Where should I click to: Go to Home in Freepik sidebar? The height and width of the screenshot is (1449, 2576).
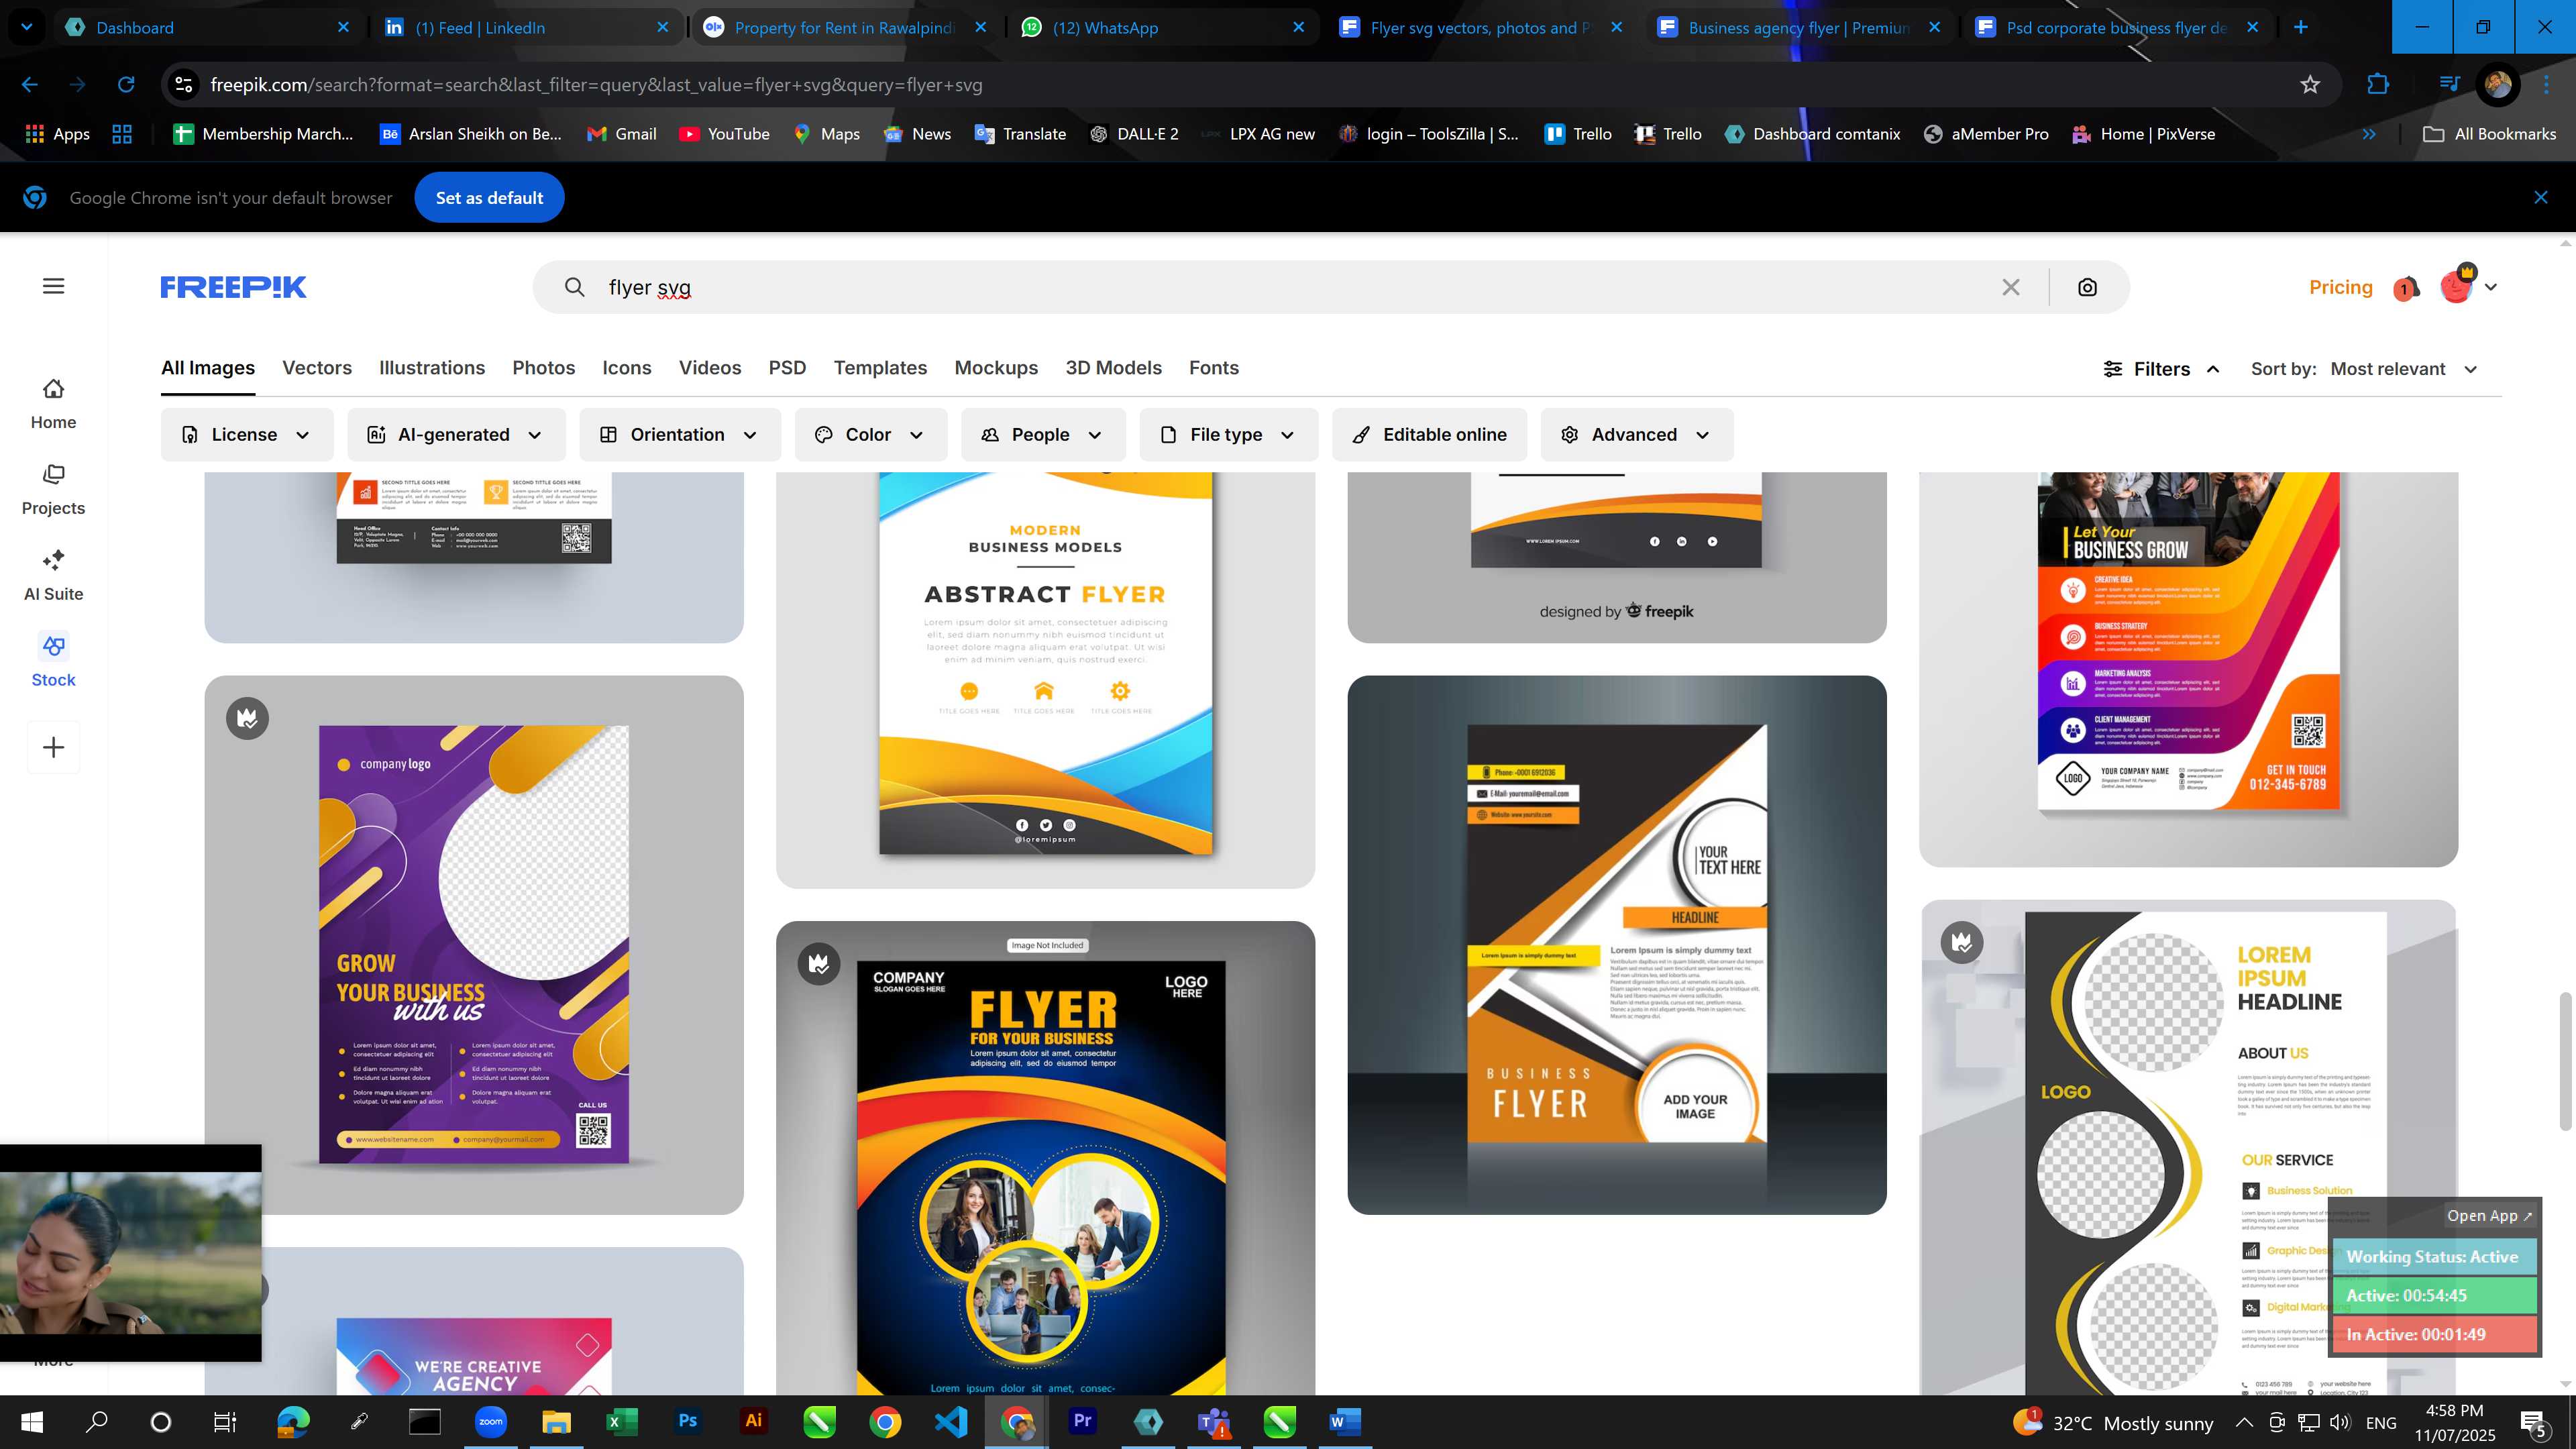pos(54,404)
